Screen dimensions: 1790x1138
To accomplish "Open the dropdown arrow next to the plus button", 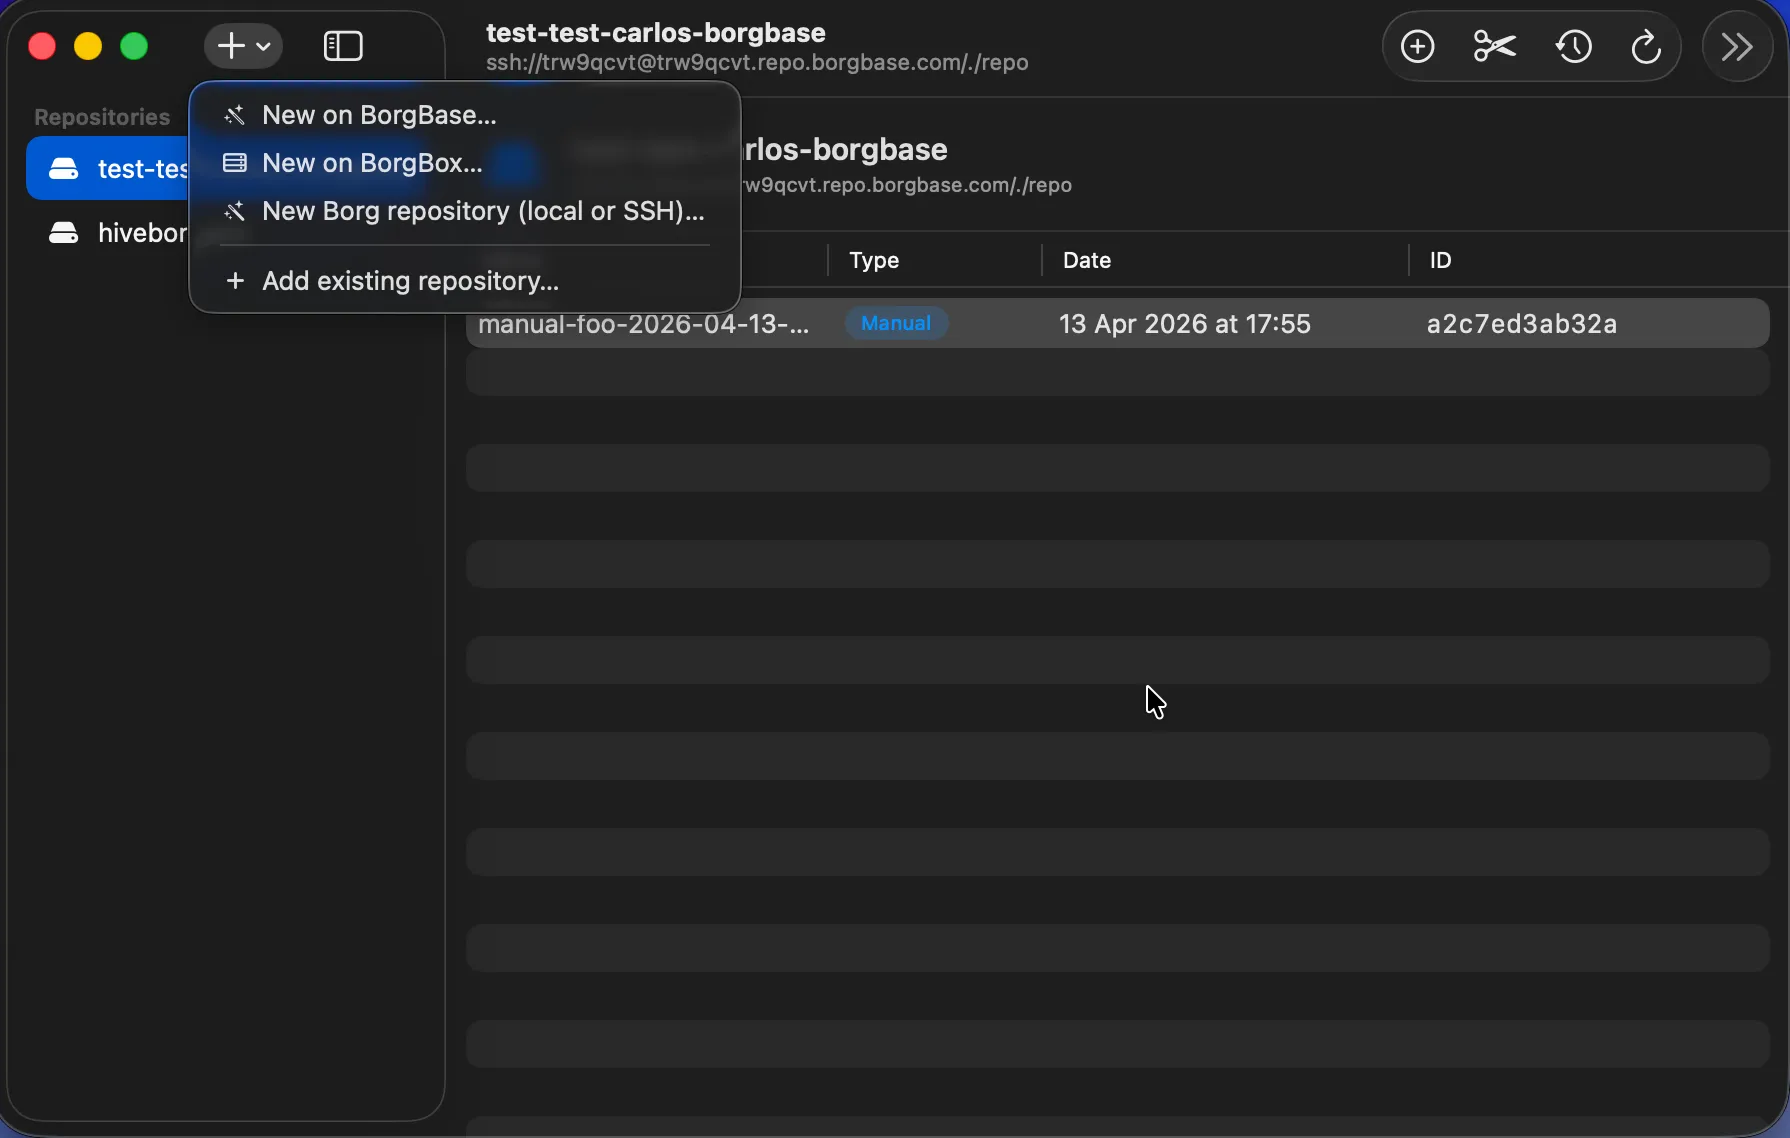I will (263, 46).
